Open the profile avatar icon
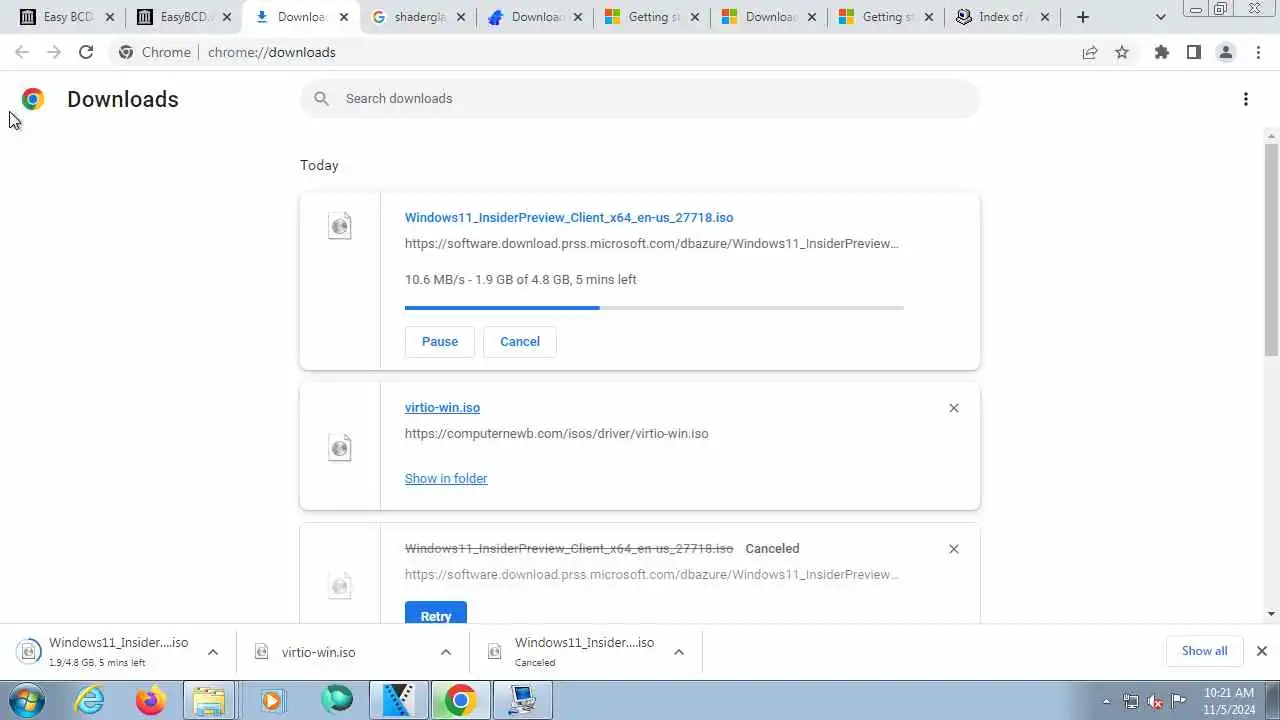This screenshot has height=720, width=1280. [x=1226, y=52]
